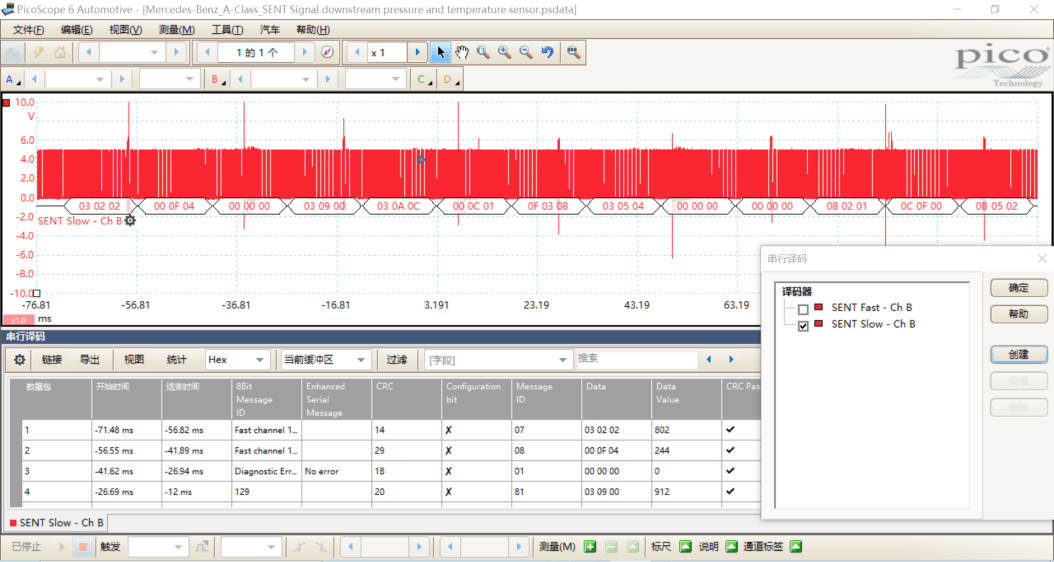Viewport: 1054px width, 562px height.
Task: Open the 测量(M) menu in menu bar
Action: [x=177, y=30]
